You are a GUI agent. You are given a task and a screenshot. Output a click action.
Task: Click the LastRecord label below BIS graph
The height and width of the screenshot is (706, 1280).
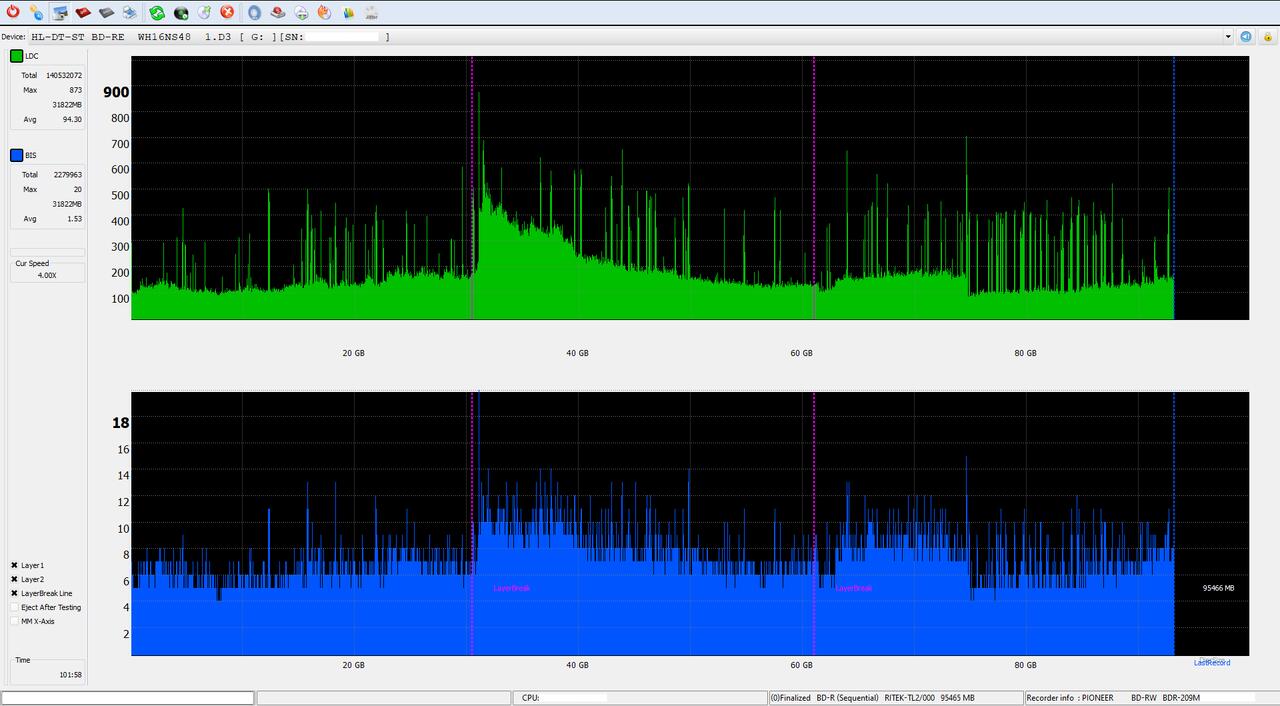(1212, 662)
